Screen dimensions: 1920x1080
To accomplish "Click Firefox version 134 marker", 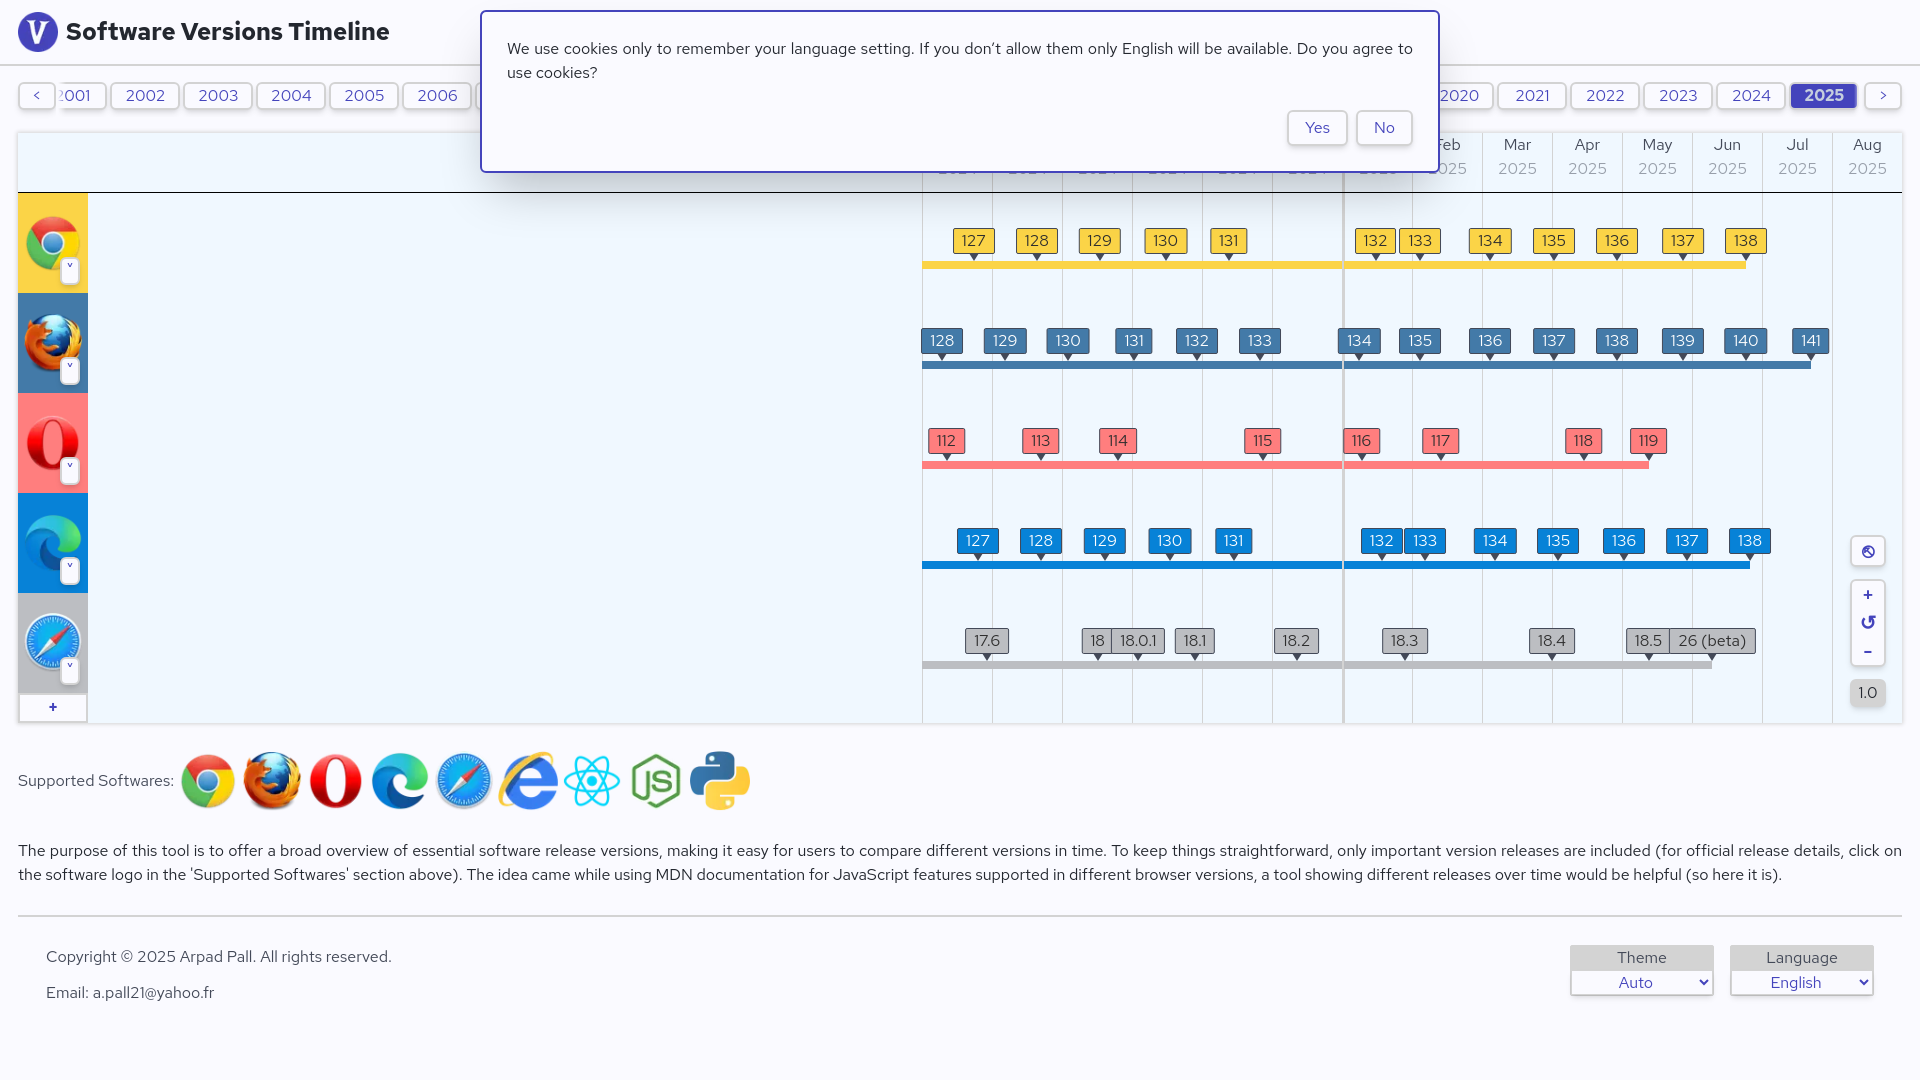I will click(1359, 341).
